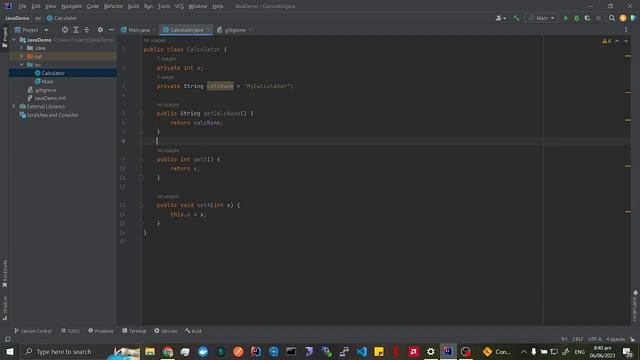Open the Build tool window button
Viewport: 640px width, 360px height.
click(193, 331)
